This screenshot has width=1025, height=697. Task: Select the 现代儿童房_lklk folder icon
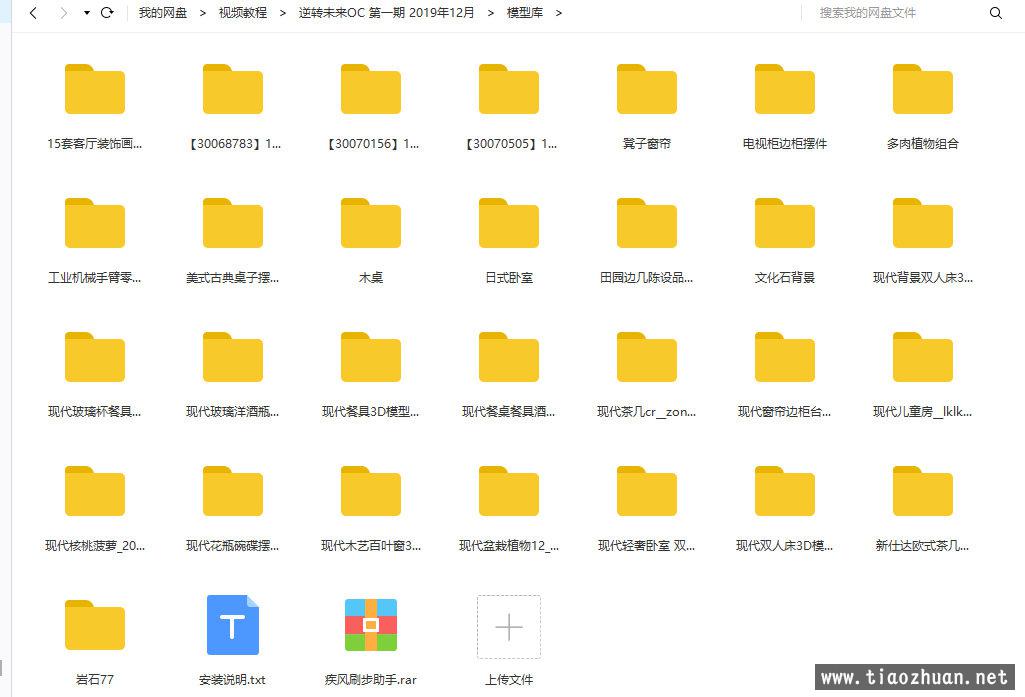tap(922, 357)
